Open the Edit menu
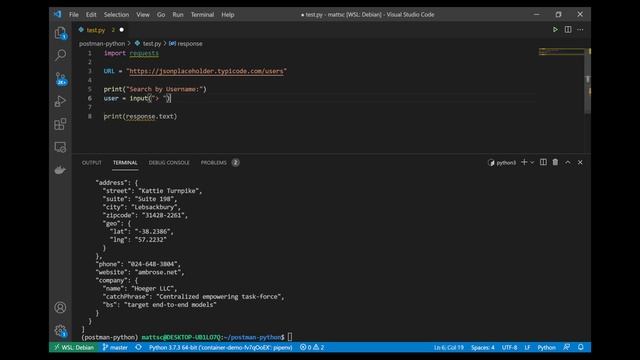The height and width of the screenshot is (360, 640). click(91, 15)
